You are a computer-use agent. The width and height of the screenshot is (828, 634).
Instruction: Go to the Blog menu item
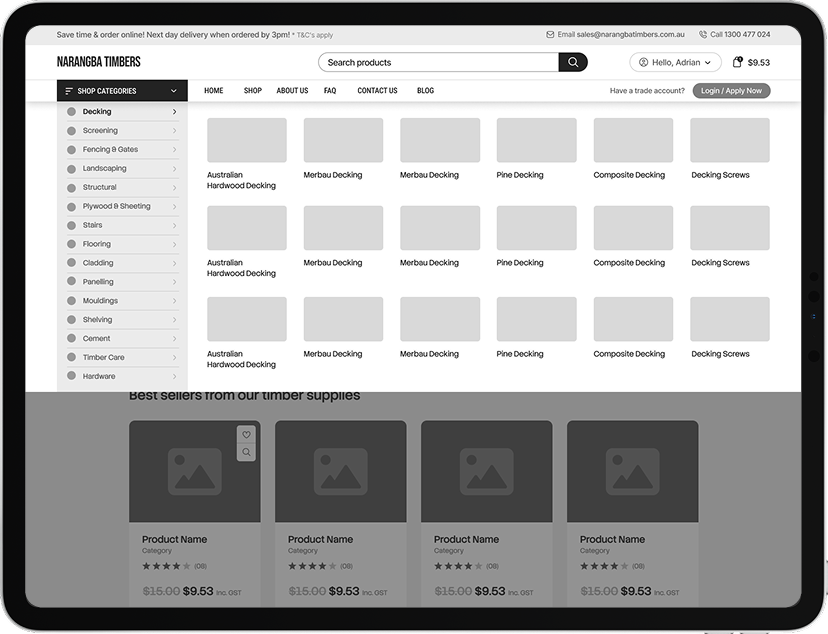click(x=425, y=91)
